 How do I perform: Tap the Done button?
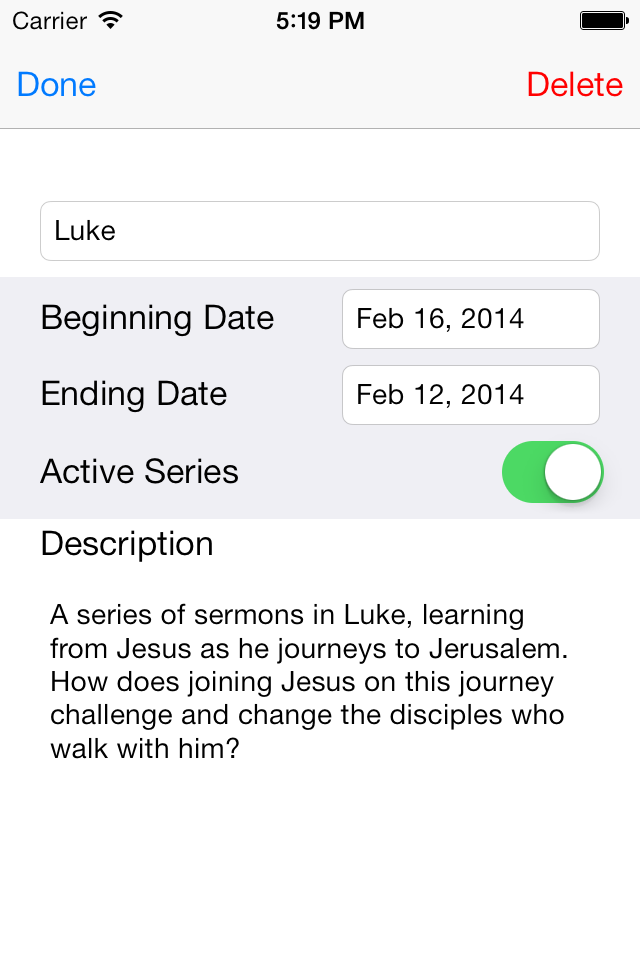pyautogui.click(x=57, y=85)
